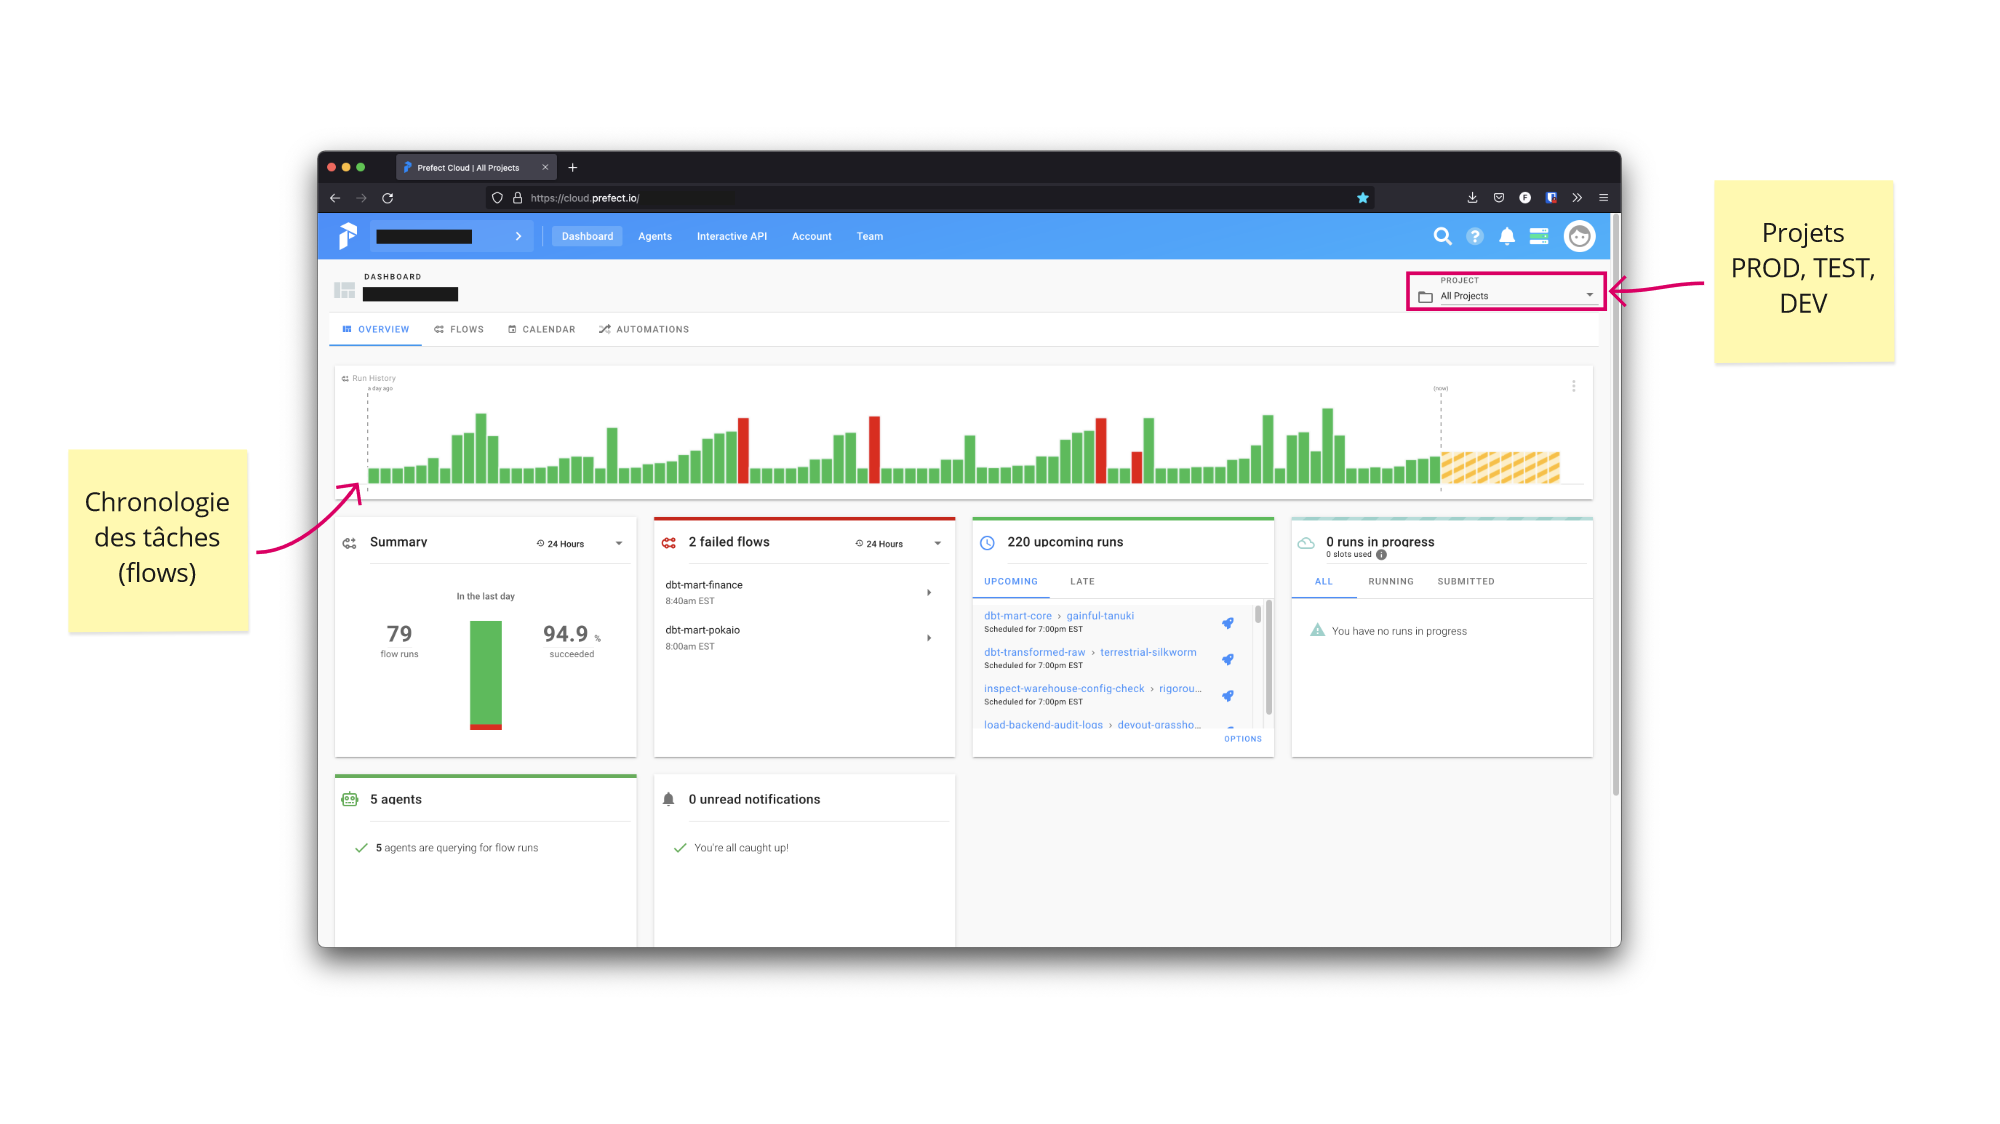Image resolution: width=2000 pixels, height=1124 pixels.
Task: Select the Running tab
Action: pos(1391,581)
